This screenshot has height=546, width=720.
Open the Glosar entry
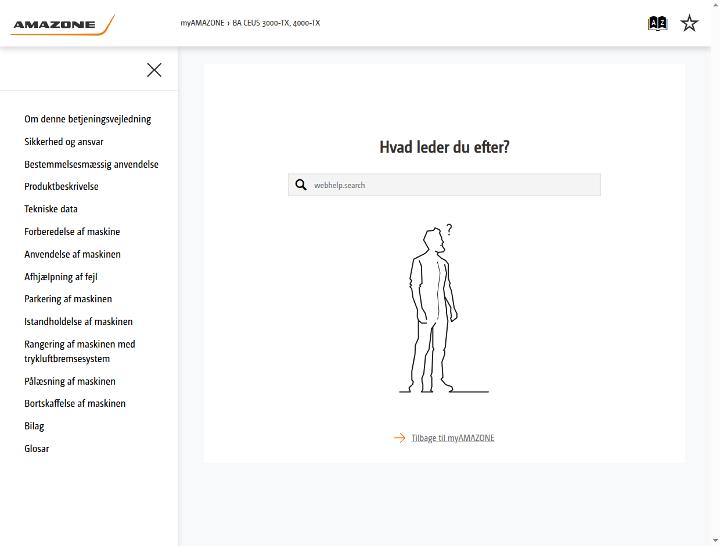pyautogui.click(x=37, y=449)
